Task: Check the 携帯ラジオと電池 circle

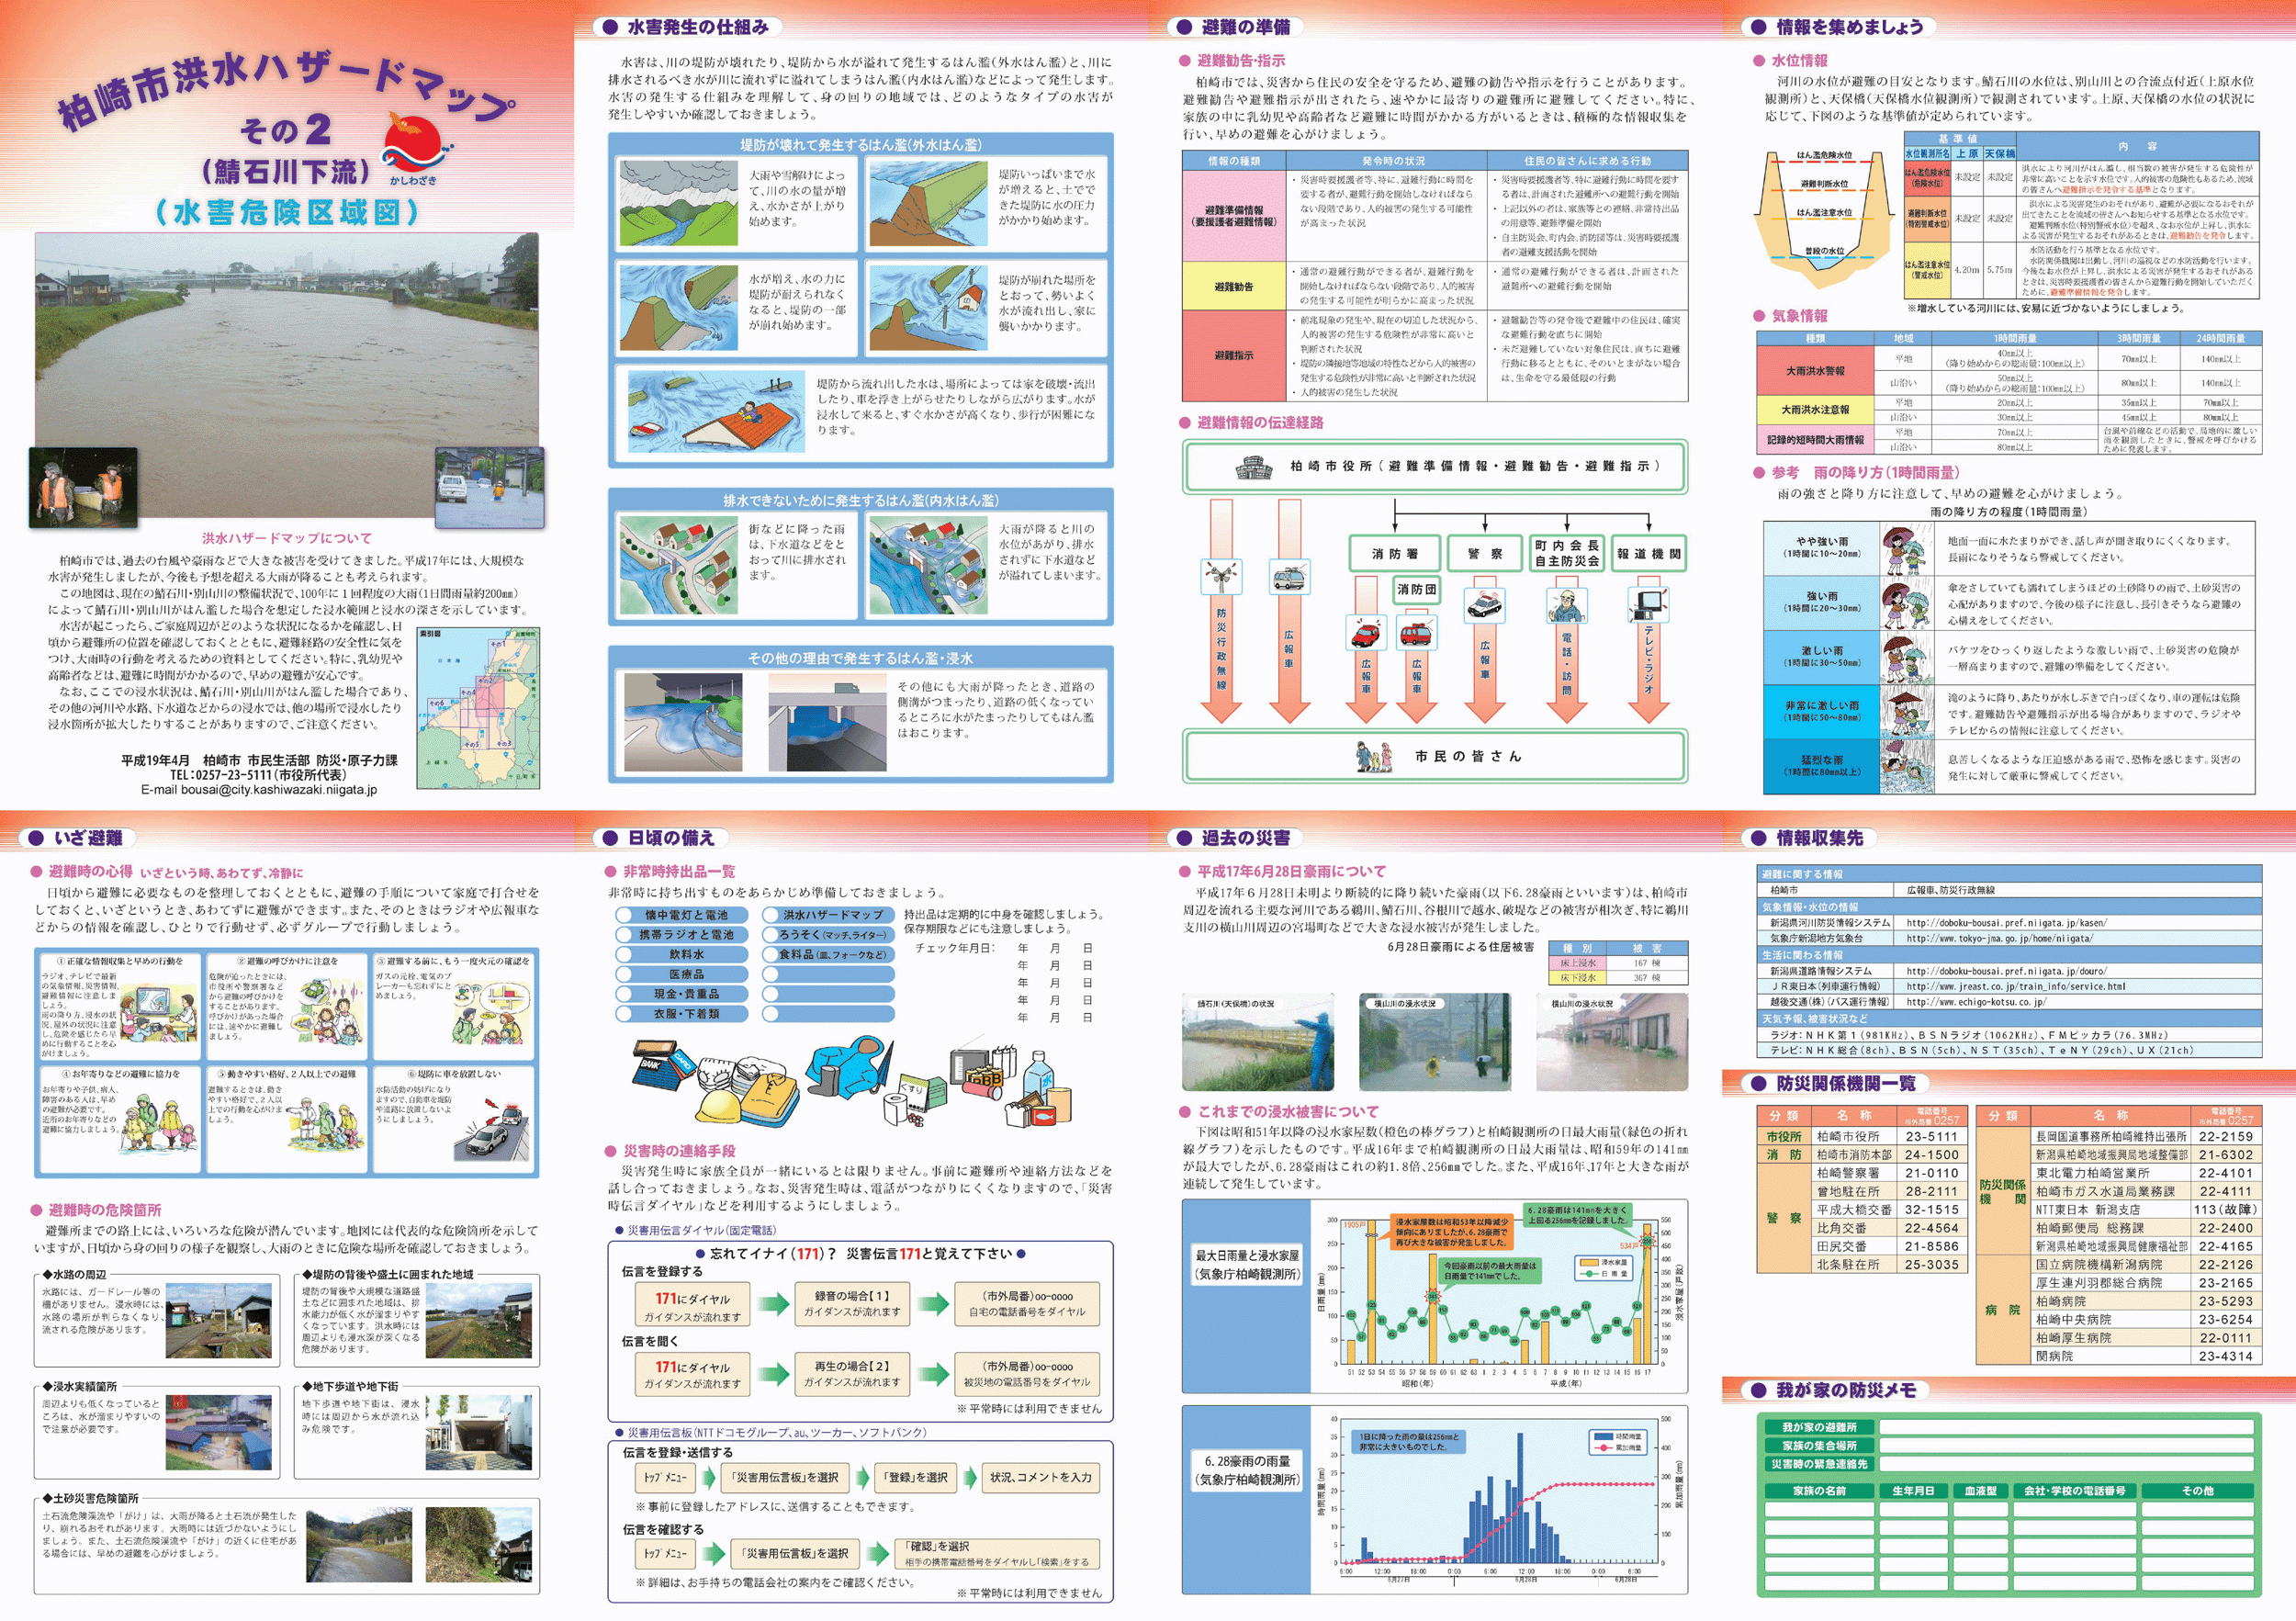Action: [x=624, y=935]
